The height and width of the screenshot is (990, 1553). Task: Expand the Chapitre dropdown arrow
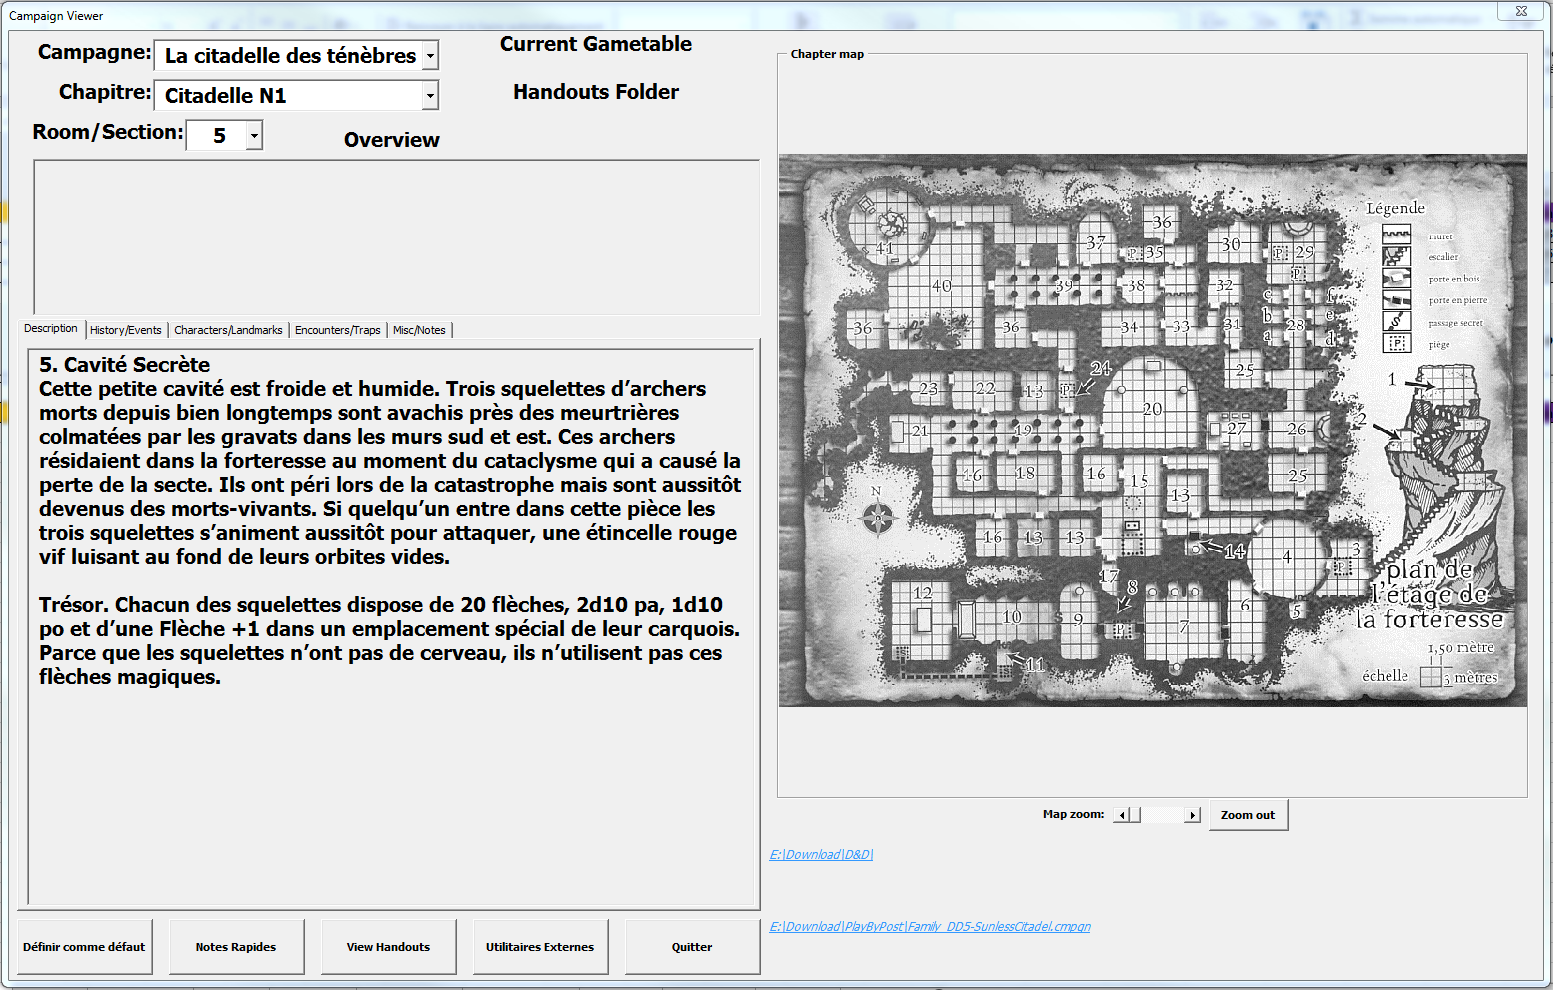tap(430, 96)
